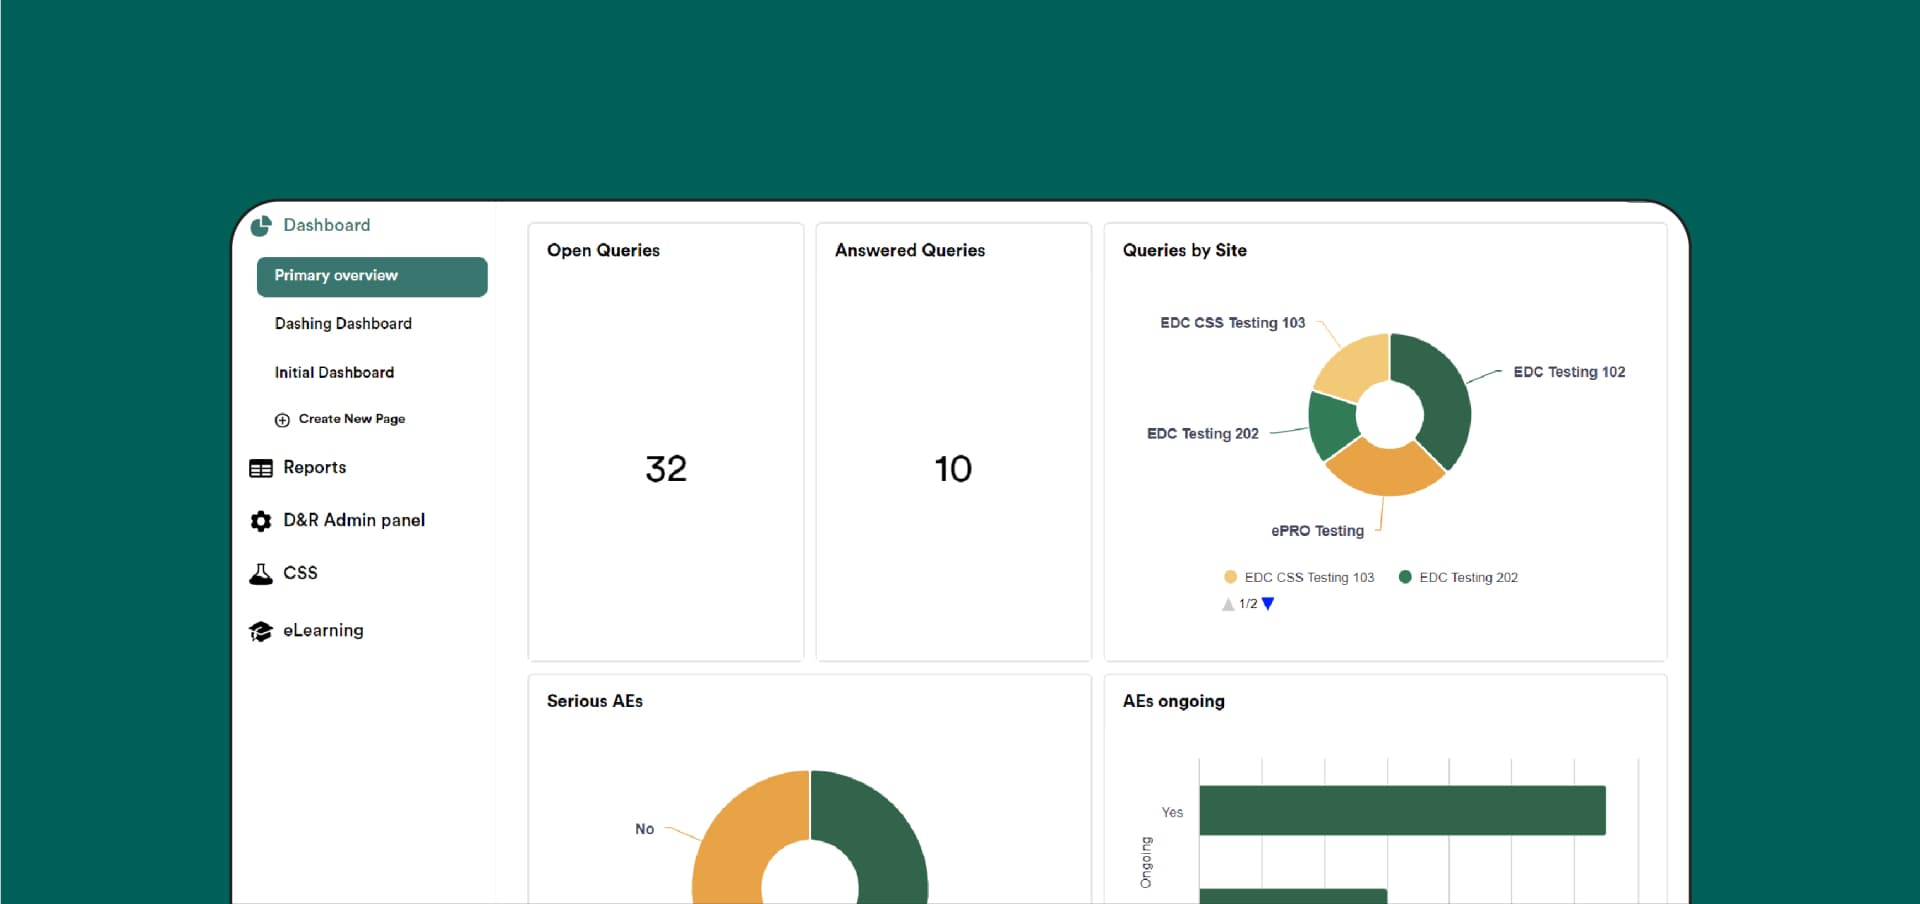Open the CSS section label
Screen dimensions: 1920x904
[300, 573]
